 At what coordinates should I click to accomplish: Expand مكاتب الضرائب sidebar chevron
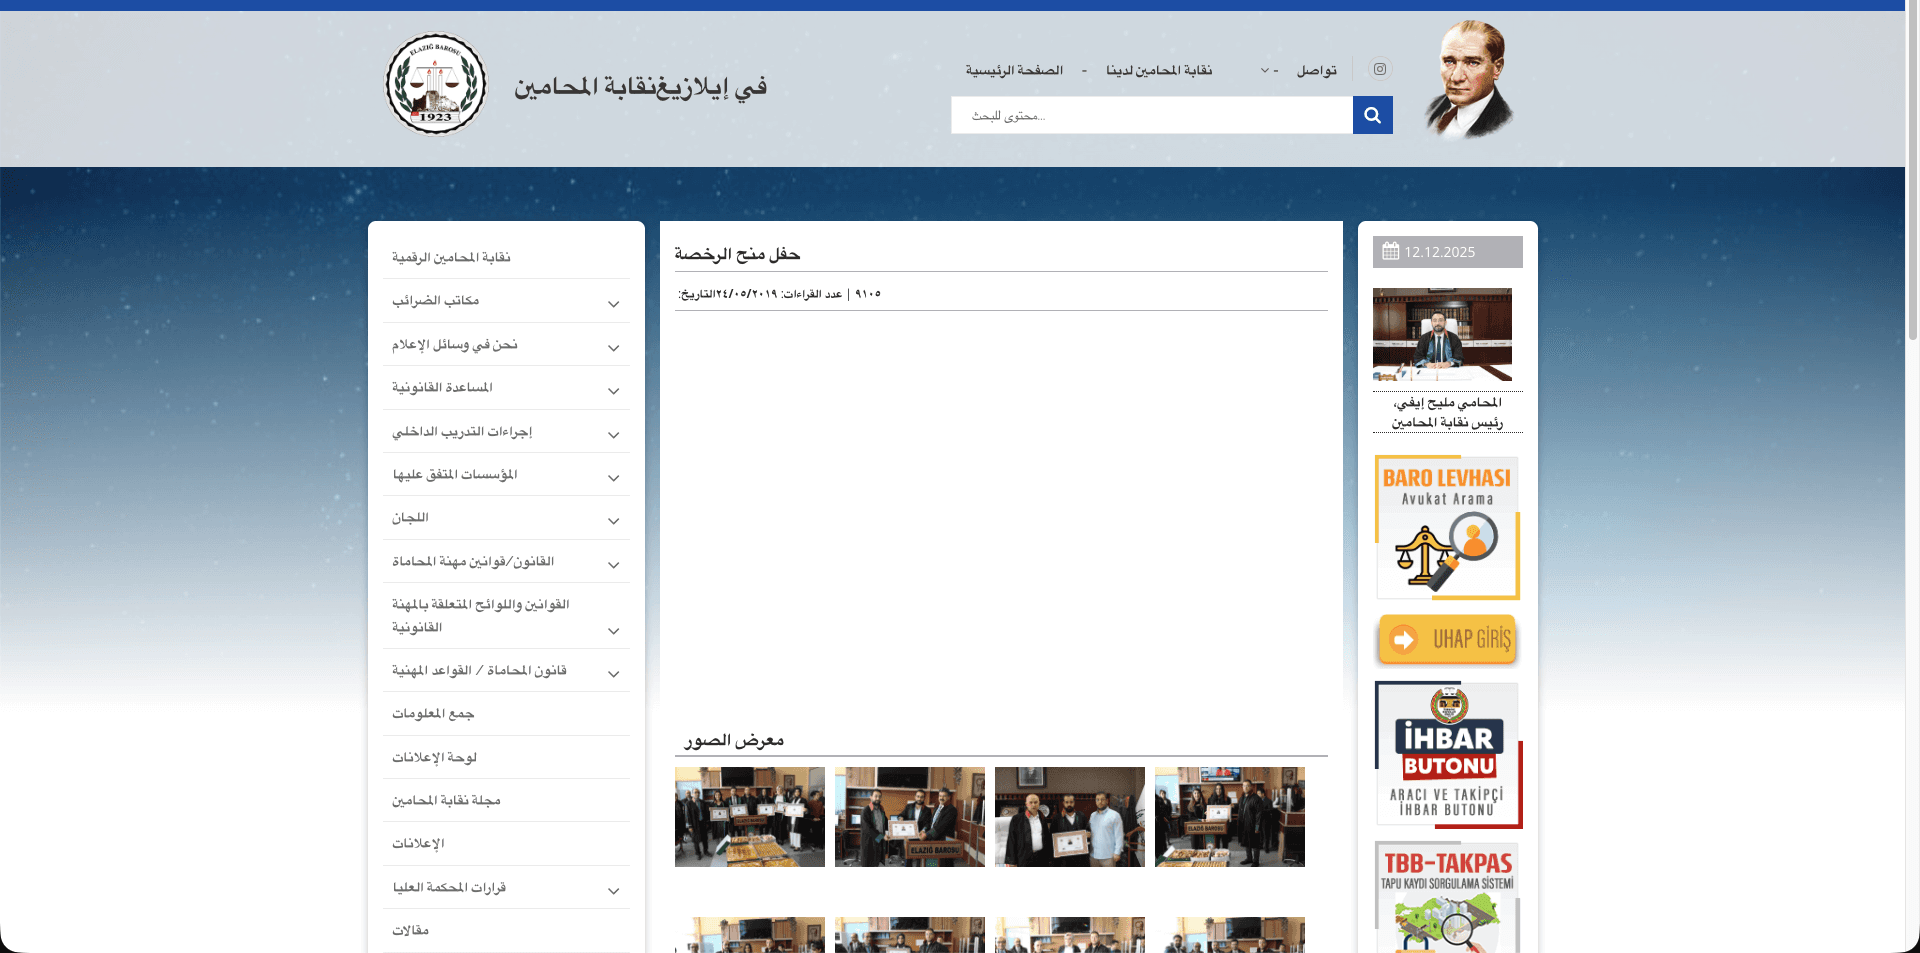click(614, 304)
